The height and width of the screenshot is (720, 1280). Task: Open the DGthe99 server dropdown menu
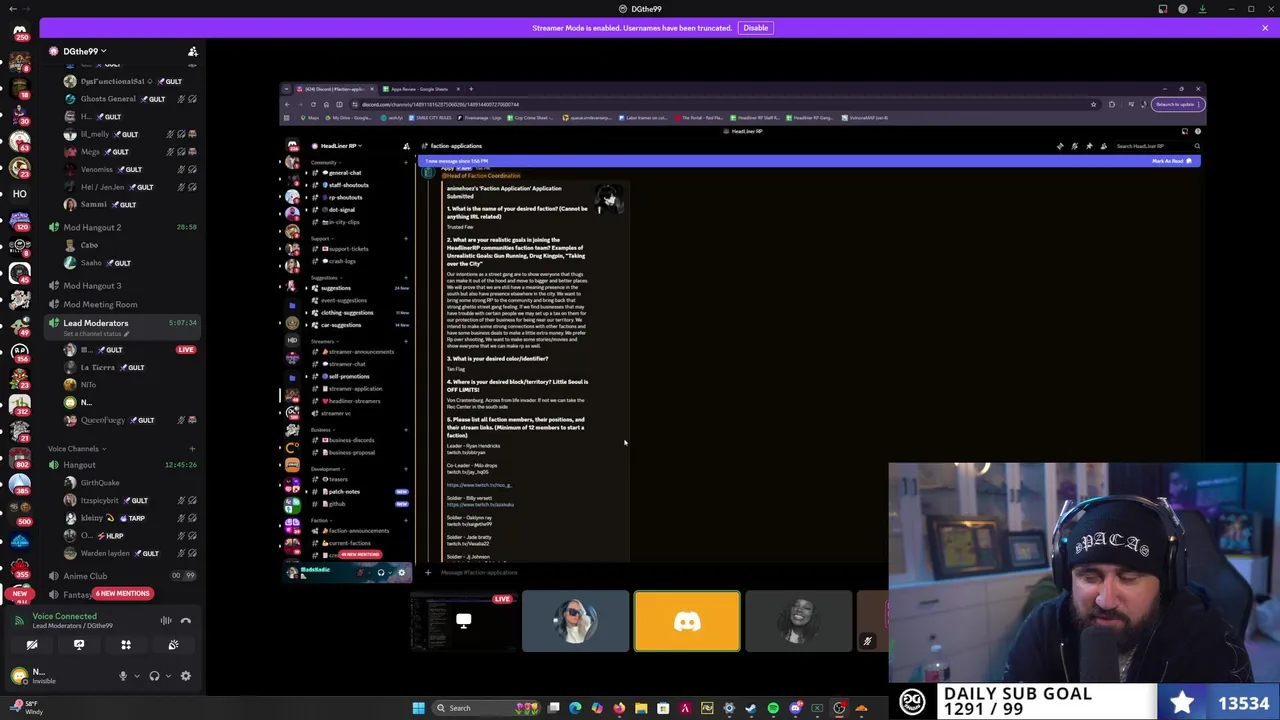(x=84, y=51)
